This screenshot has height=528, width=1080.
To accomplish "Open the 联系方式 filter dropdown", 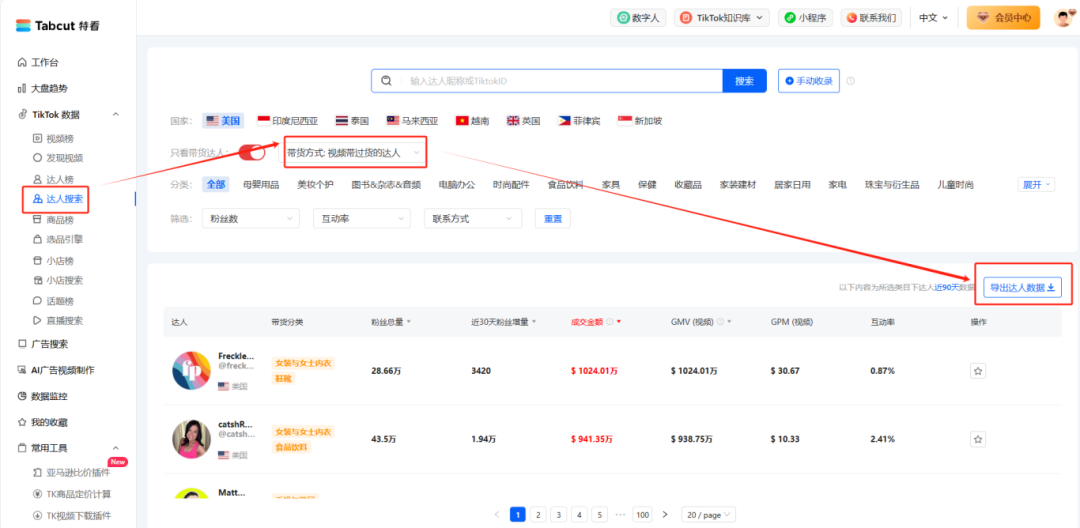I will tap(472, 218).
